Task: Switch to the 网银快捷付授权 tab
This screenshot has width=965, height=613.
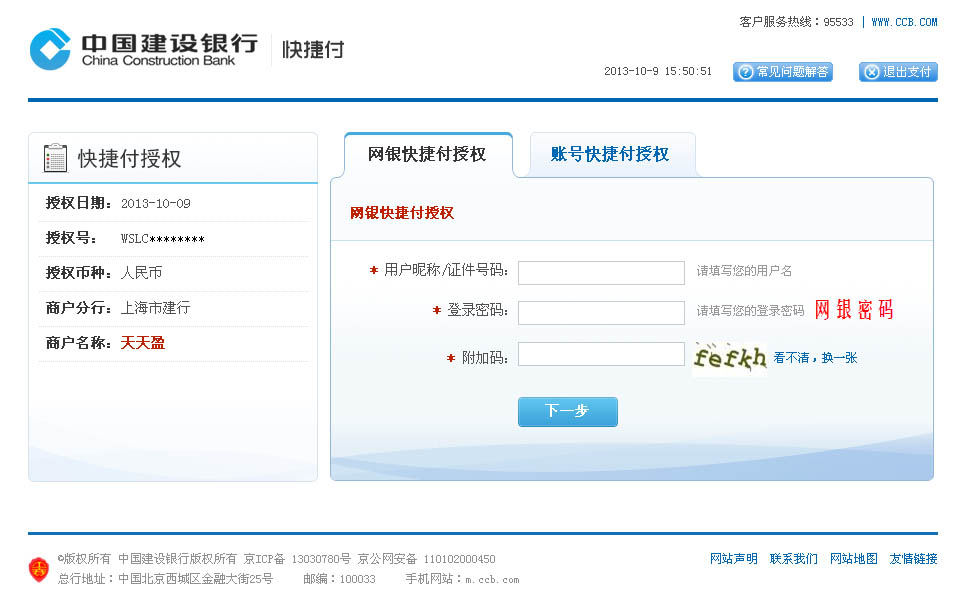Action: (428, 154)
